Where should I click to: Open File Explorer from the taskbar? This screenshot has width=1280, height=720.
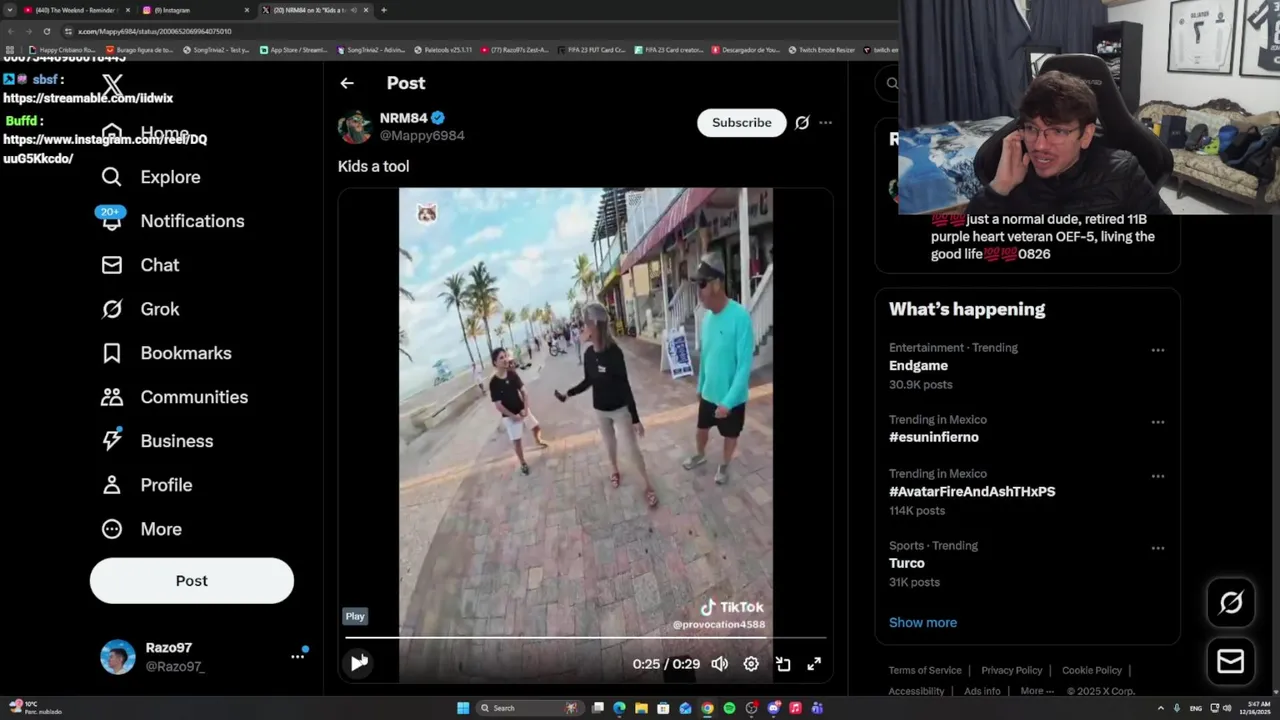[641, 708]
